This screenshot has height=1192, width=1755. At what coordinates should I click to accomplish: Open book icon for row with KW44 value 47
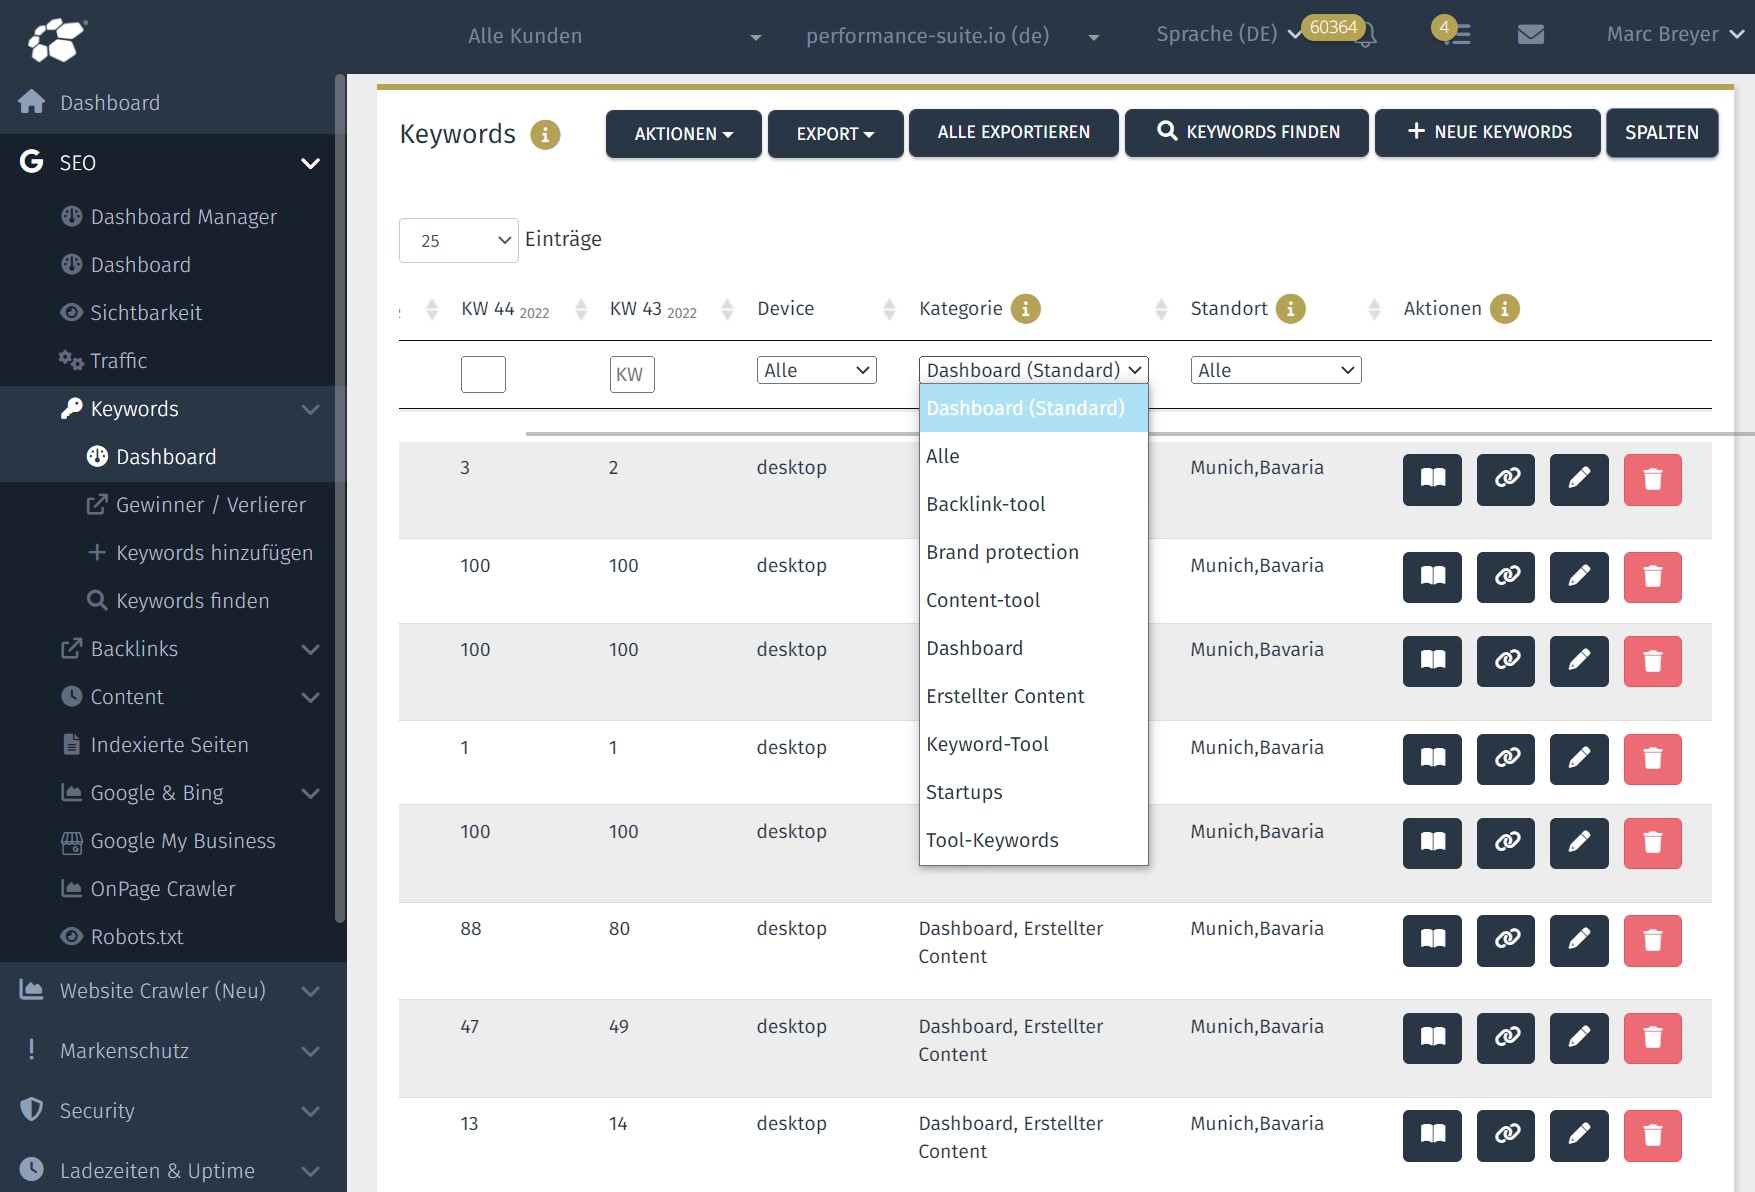tap(1432, 1038)
